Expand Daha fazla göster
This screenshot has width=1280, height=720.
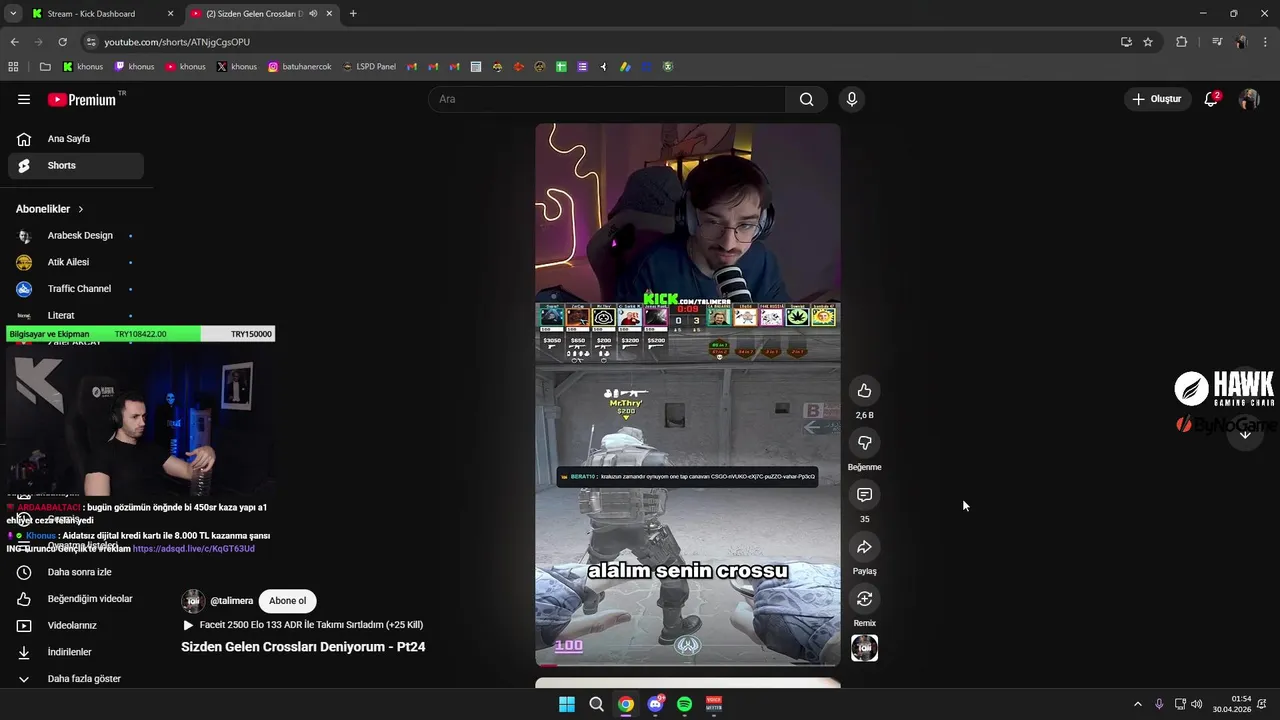click(76, 679)
